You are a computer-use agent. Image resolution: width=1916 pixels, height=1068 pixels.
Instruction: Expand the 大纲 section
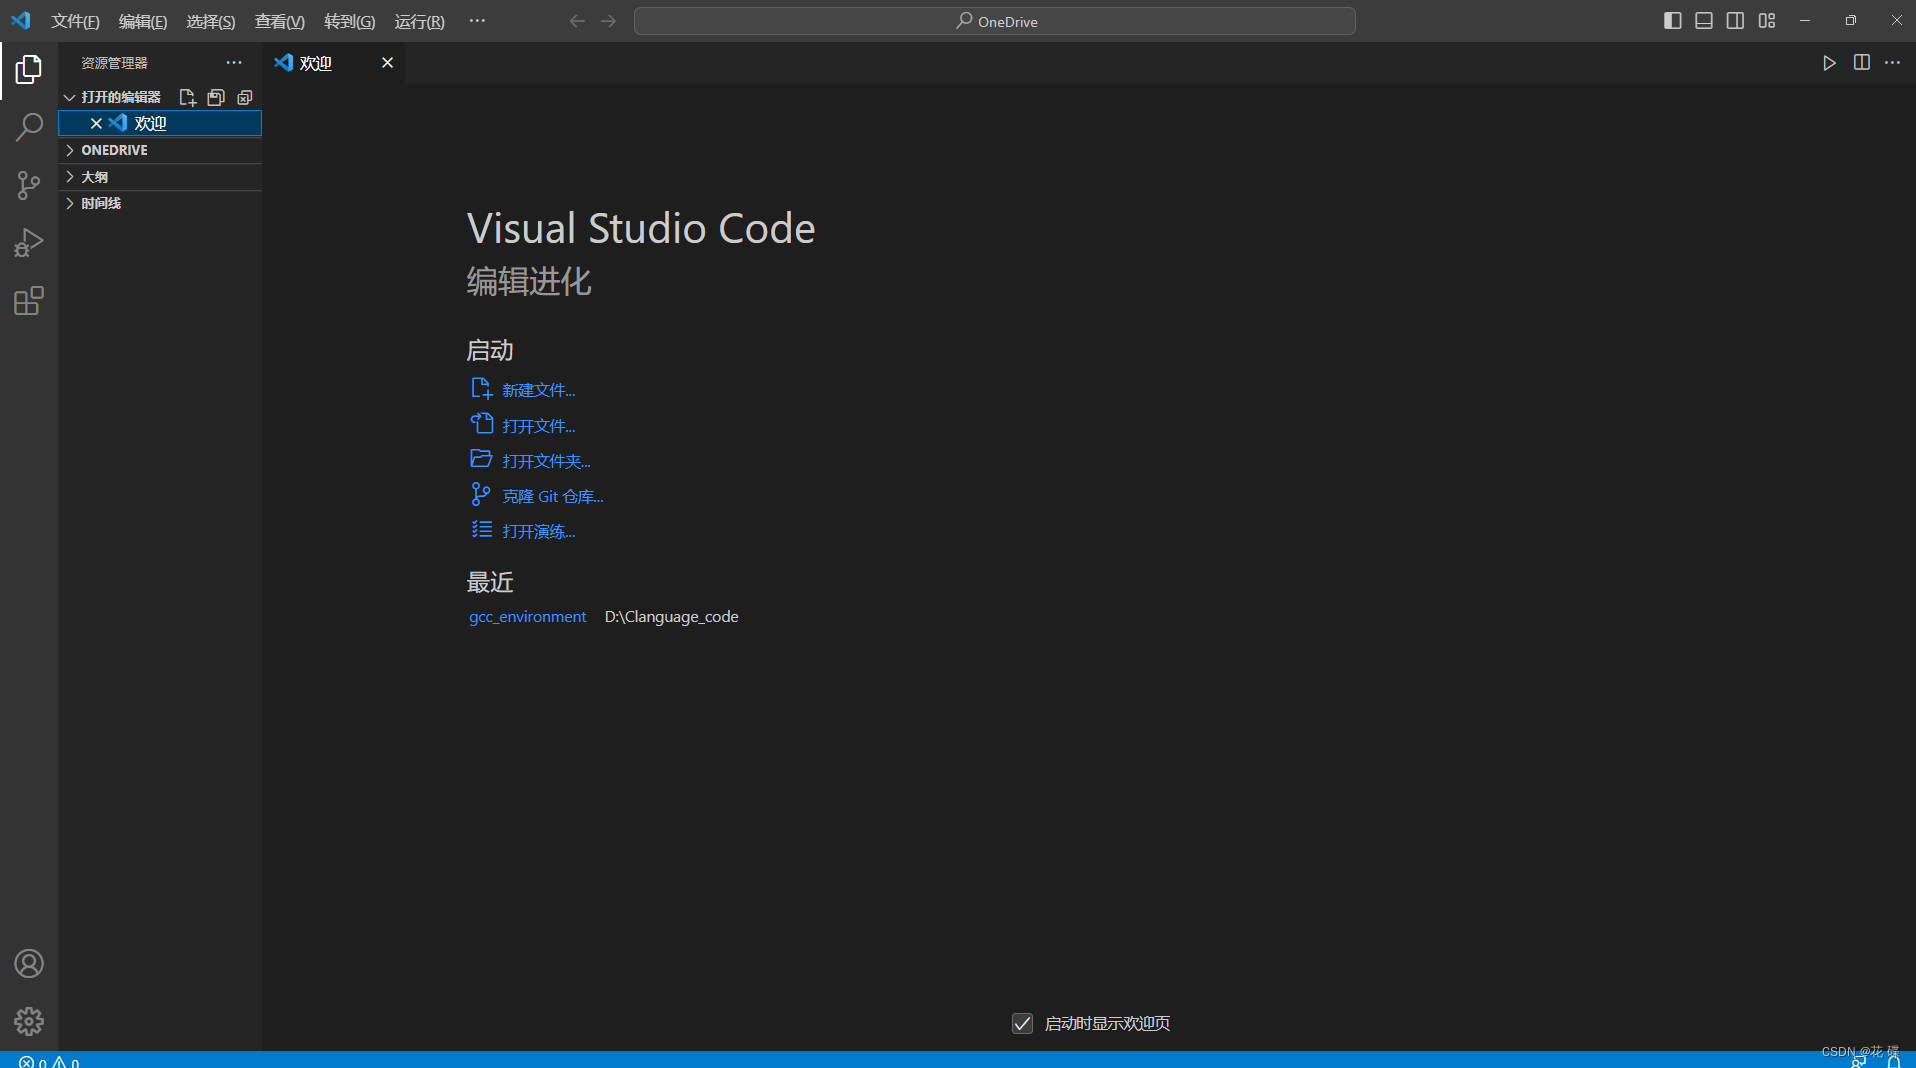click(x=160, y=177)
